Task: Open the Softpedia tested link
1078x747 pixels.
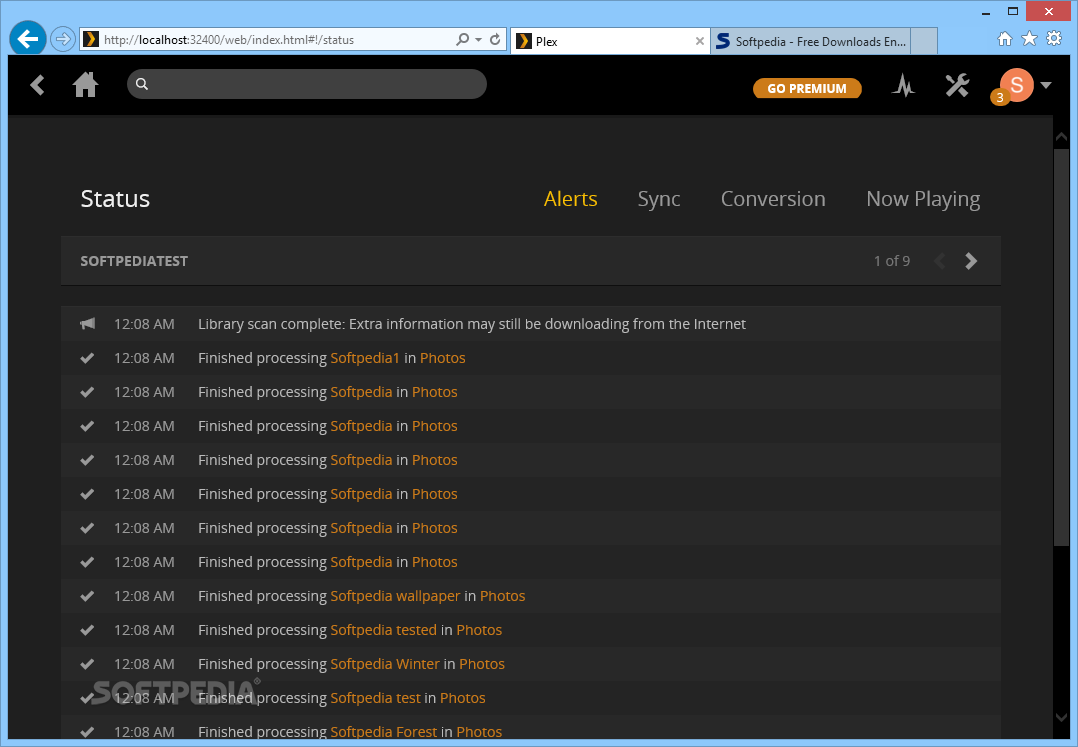Action: coord(384,630)
